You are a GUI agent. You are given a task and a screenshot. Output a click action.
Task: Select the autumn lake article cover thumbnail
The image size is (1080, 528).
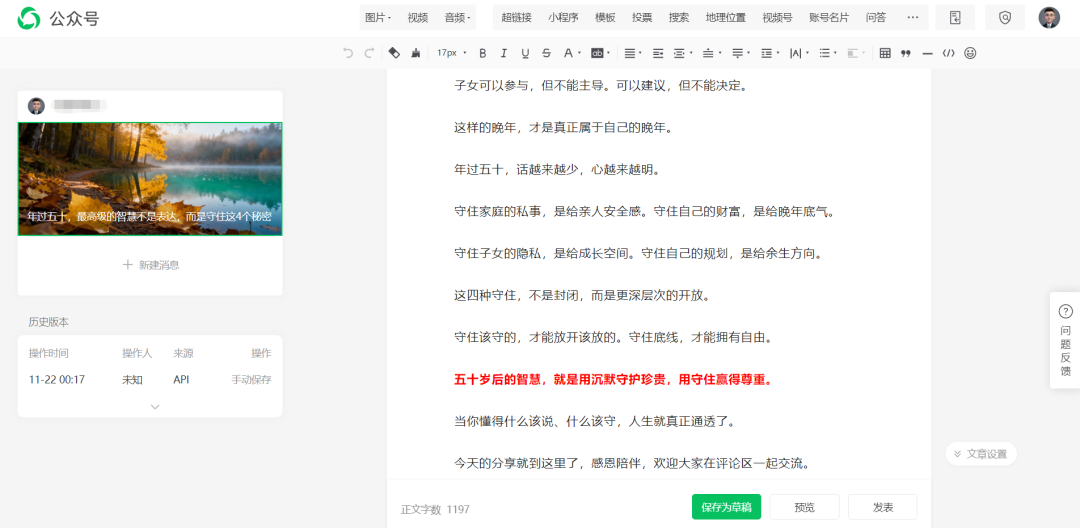click(150, 179)
